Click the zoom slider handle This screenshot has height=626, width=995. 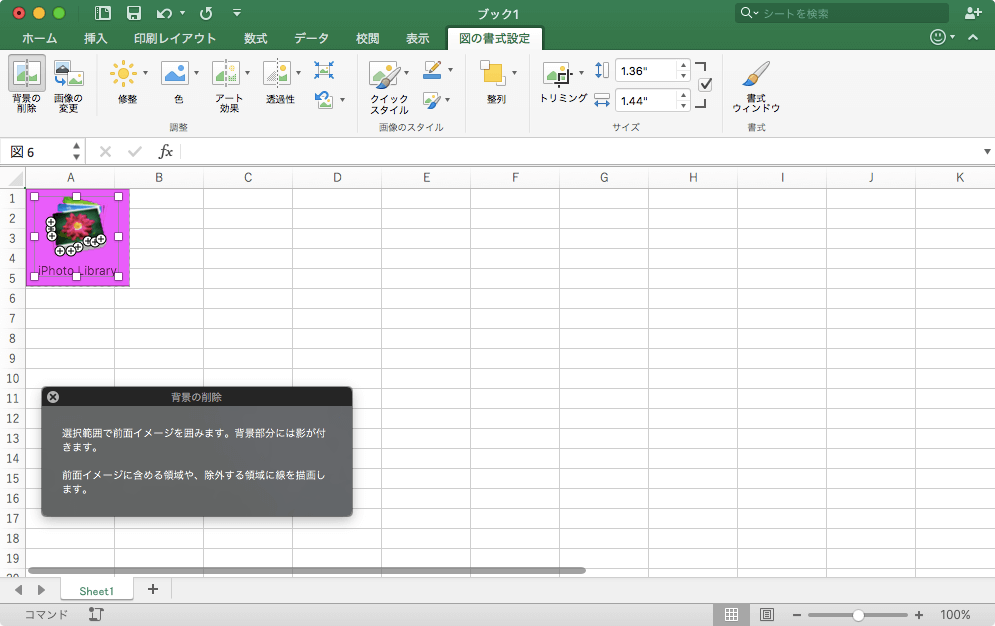pos(858,615)
